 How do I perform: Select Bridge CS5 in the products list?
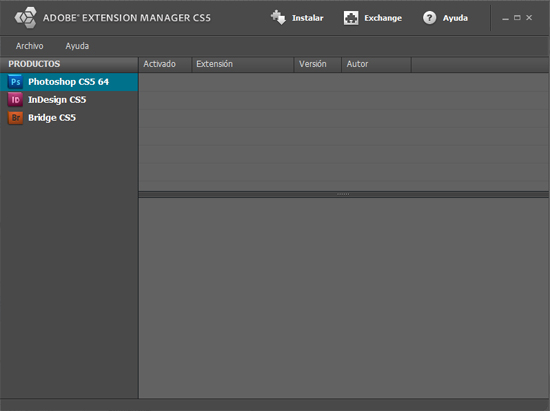(x=69, y=117)
